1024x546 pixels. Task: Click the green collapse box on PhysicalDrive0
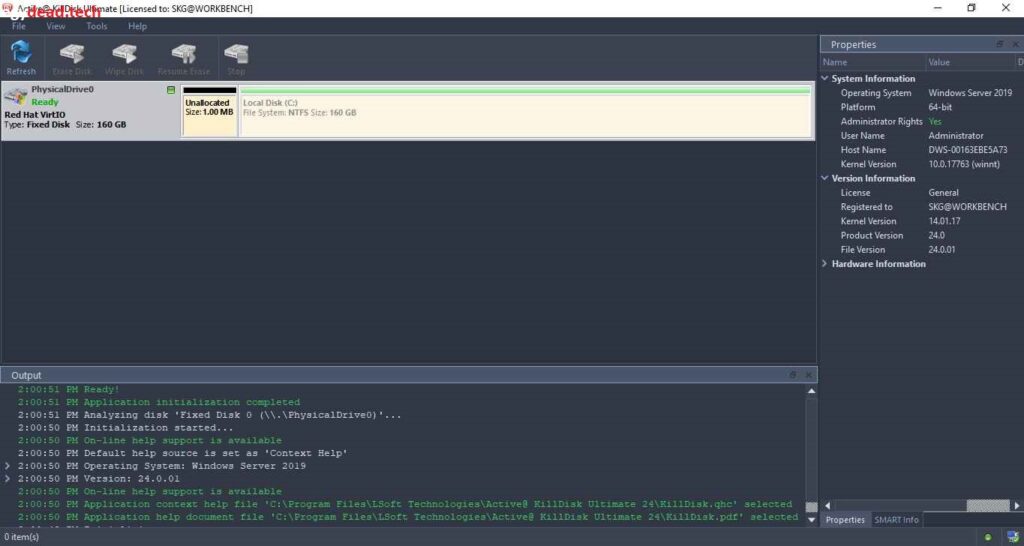point(171,90)
